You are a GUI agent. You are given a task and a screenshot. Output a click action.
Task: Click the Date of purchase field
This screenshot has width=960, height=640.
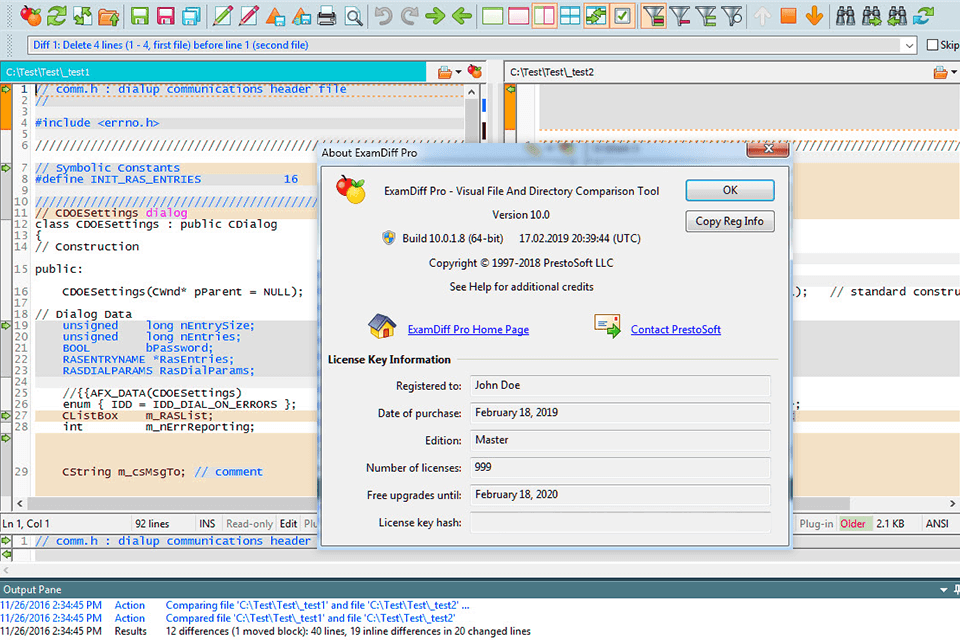click(620, 413)
